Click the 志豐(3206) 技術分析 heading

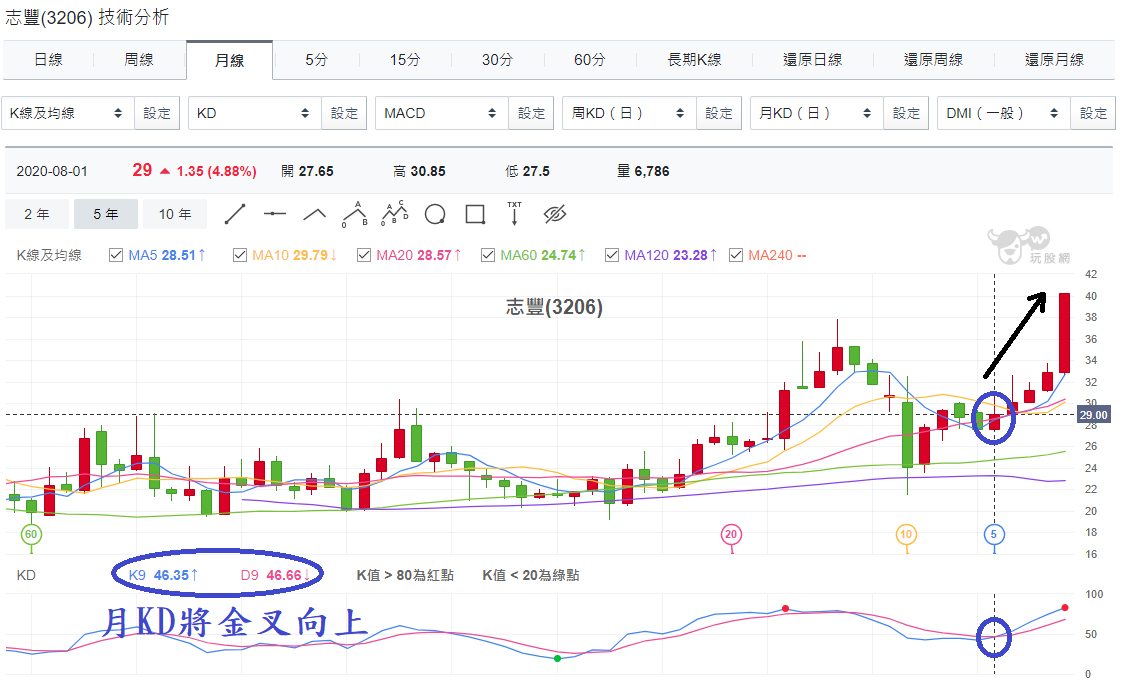pyautogui.click(x=87, y=17)
